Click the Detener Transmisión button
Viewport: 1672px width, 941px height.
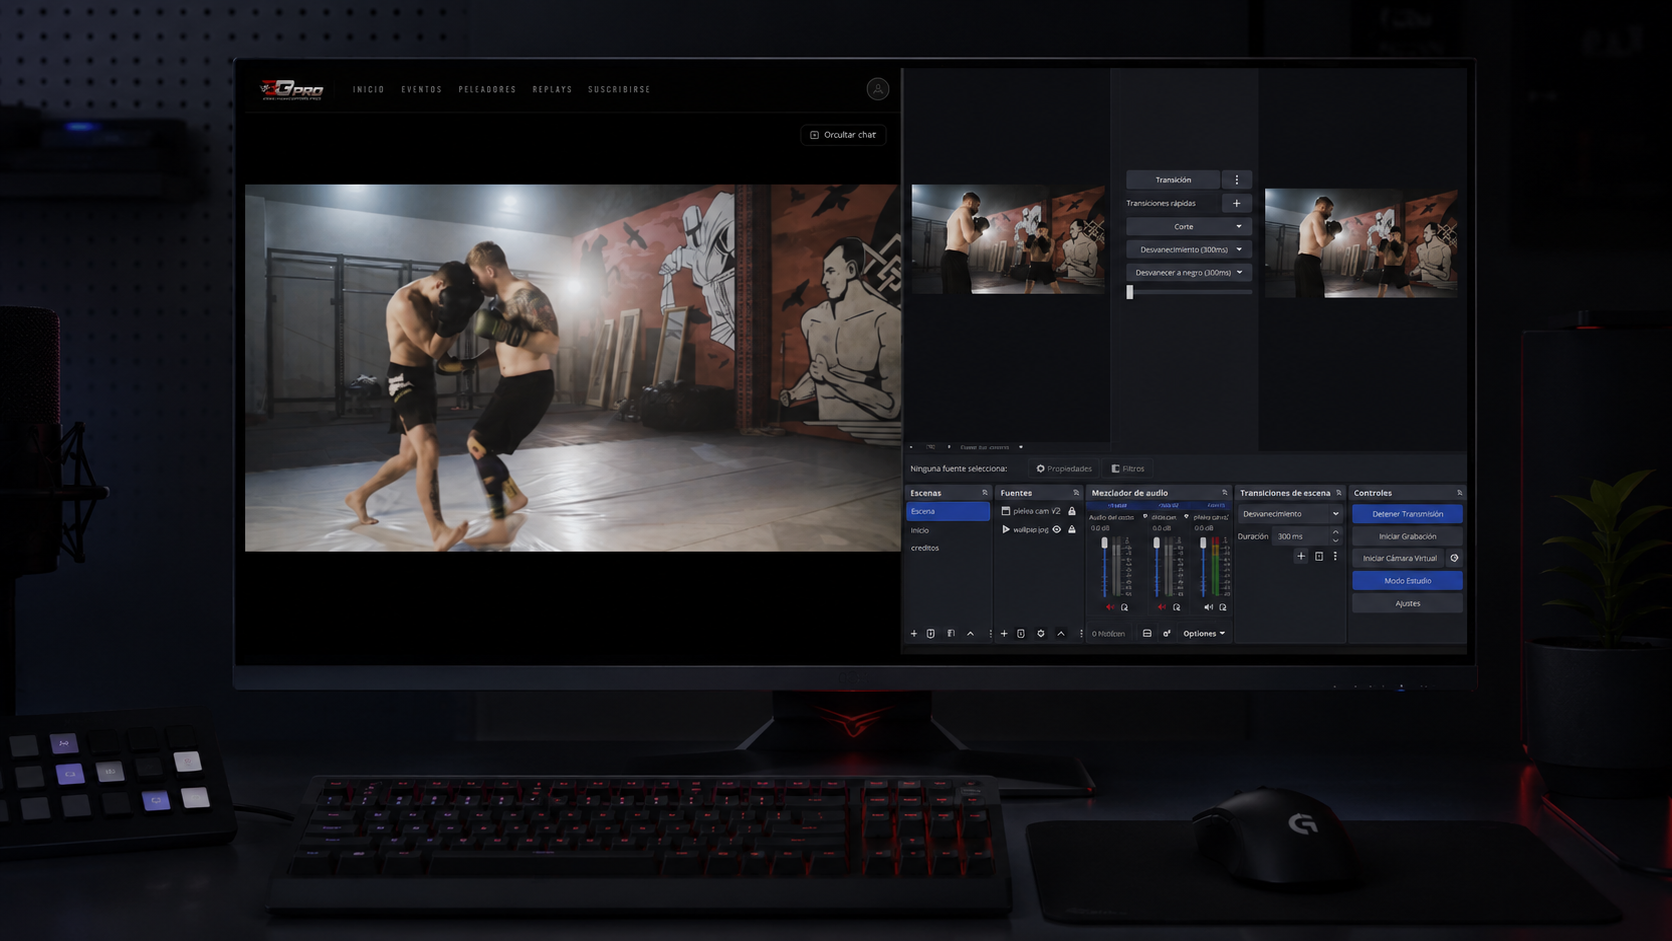click(1407, 514)
